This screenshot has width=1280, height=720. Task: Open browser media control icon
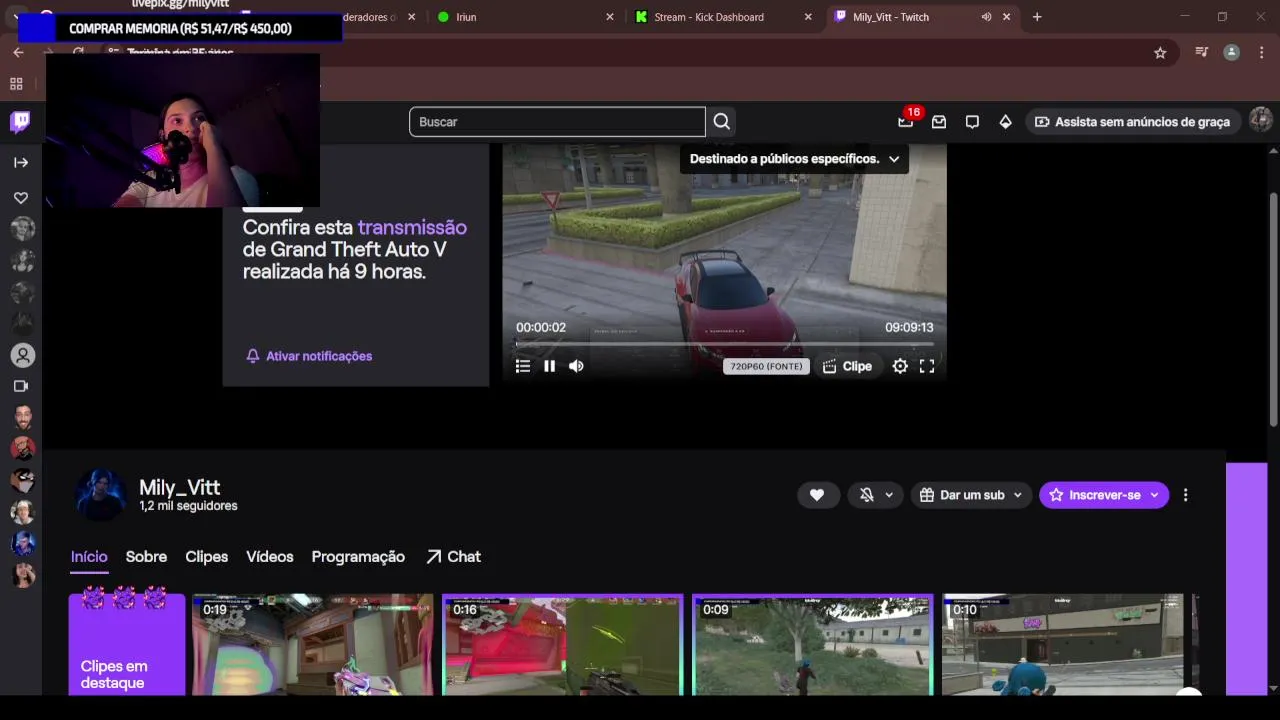click(1202, 53)
